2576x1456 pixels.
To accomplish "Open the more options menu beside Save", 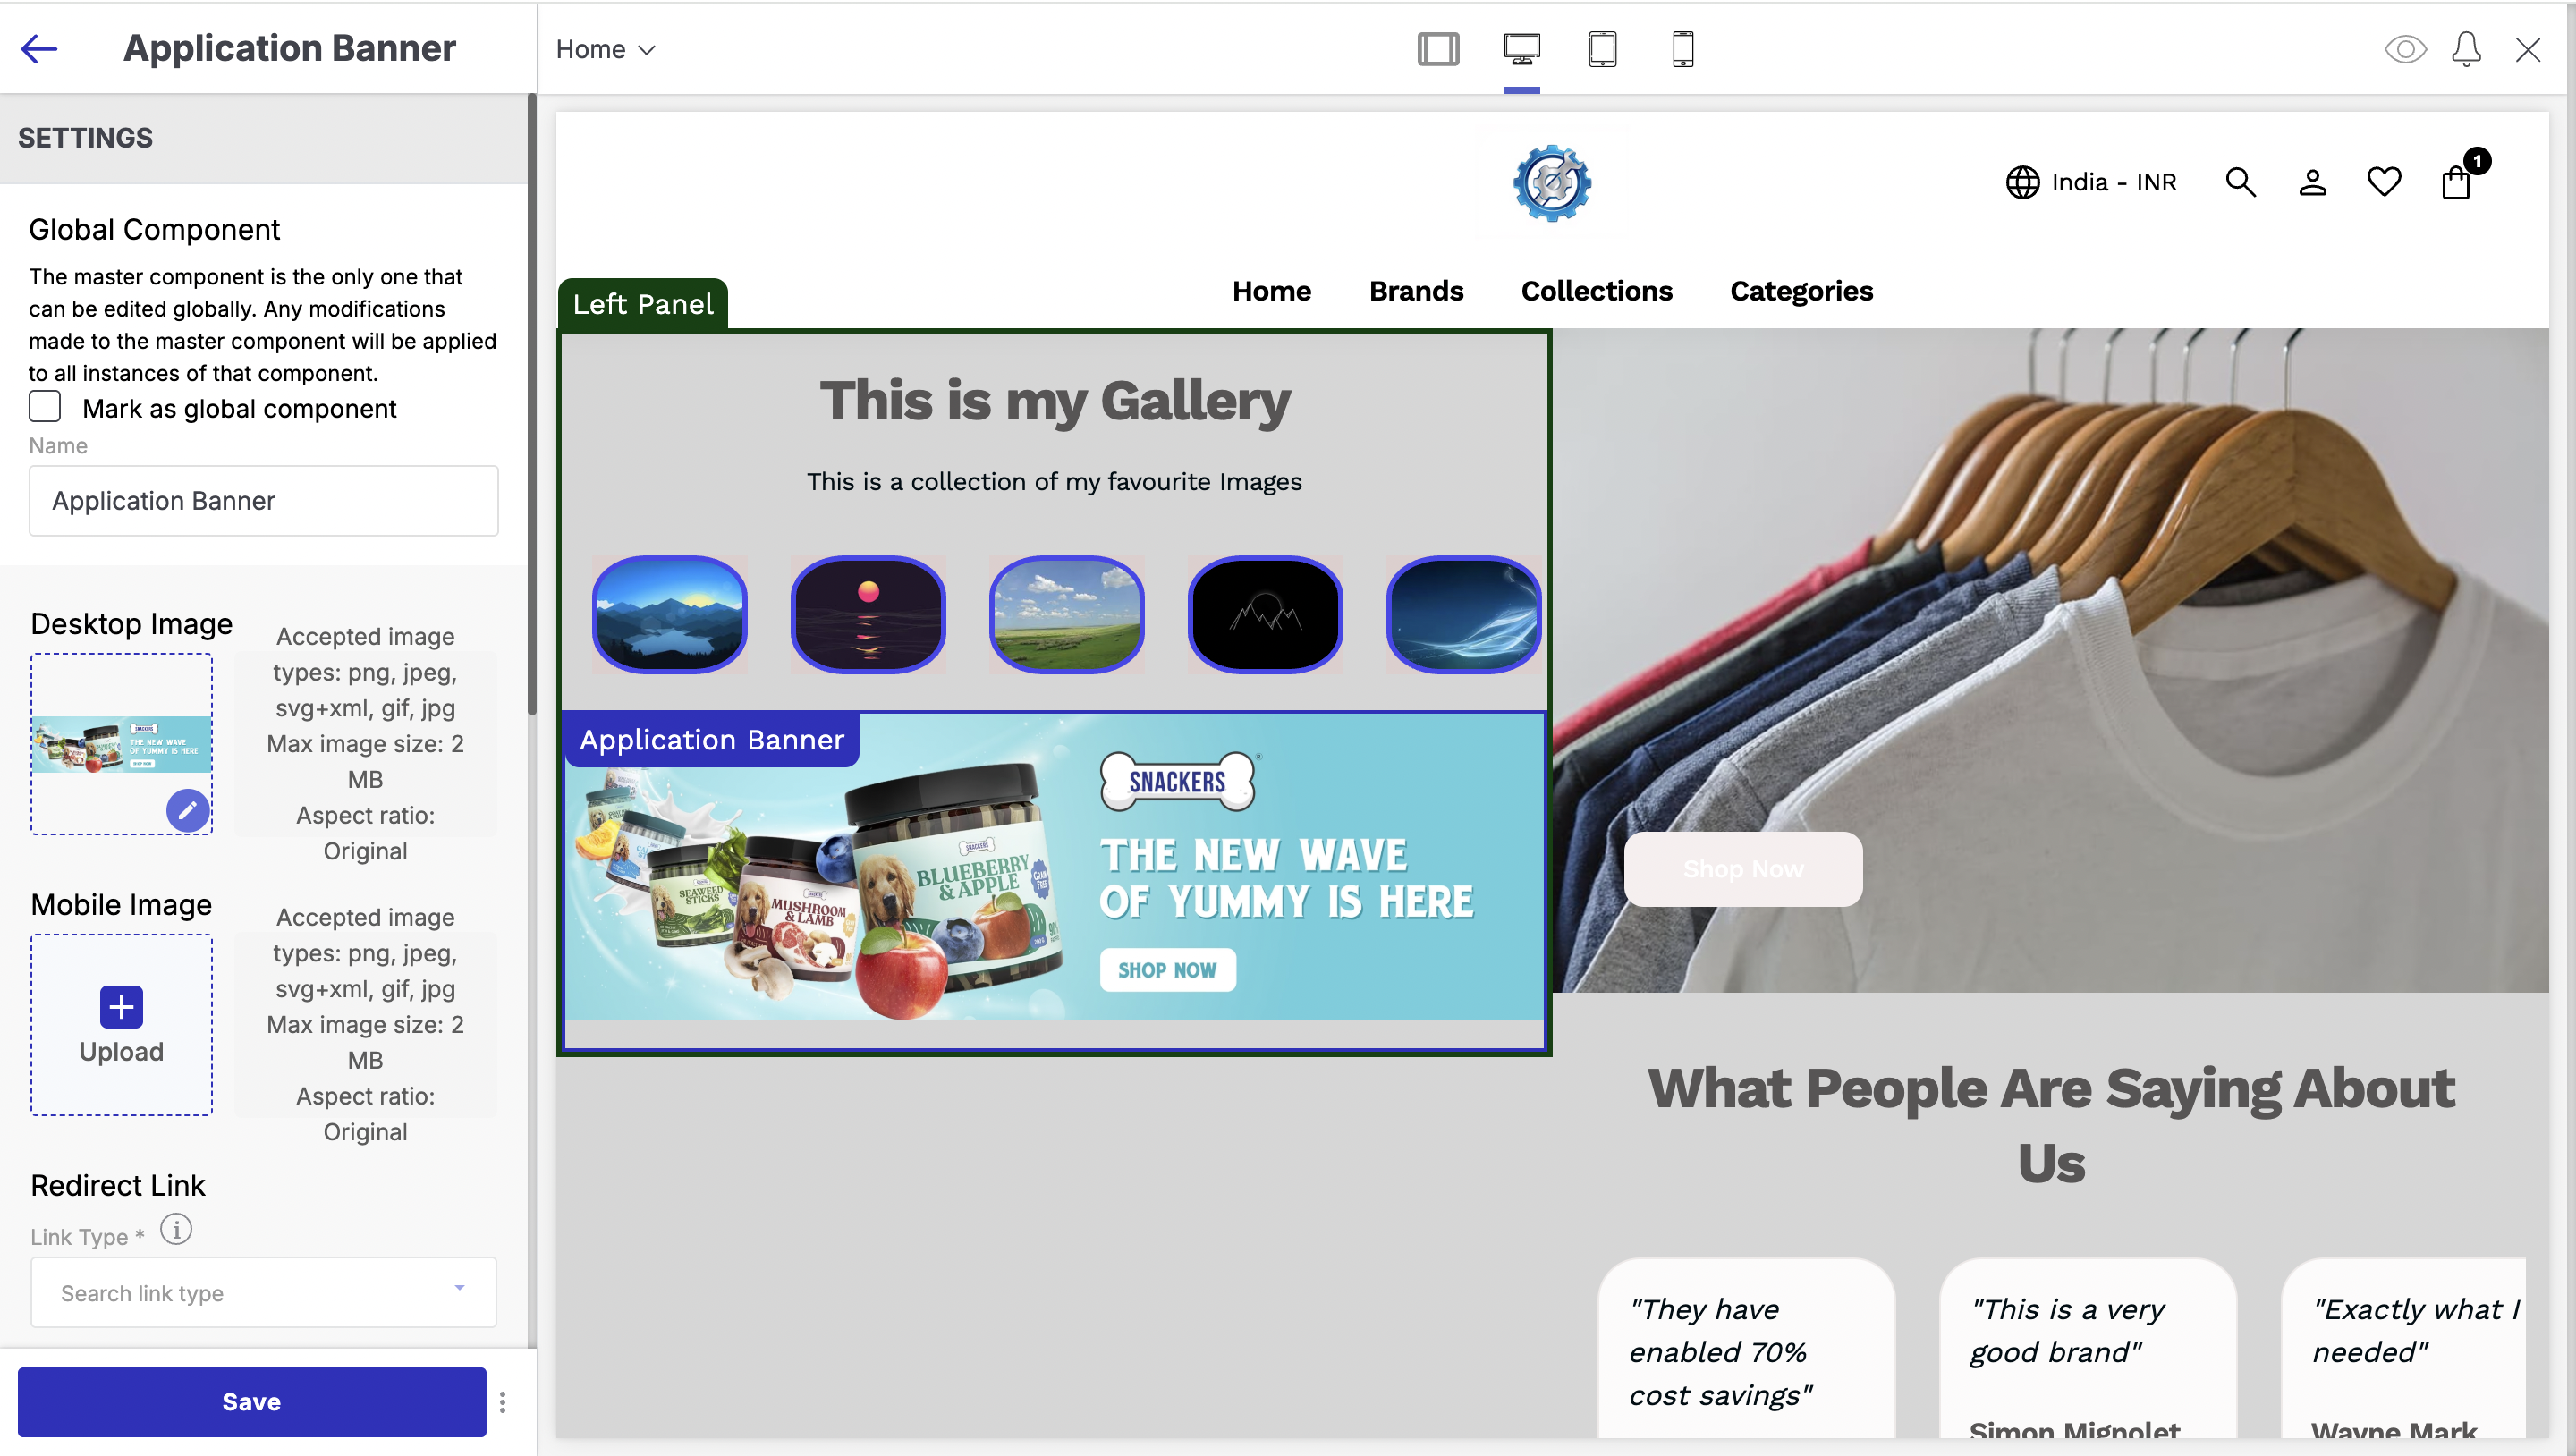I will [x=503, y=1402].
